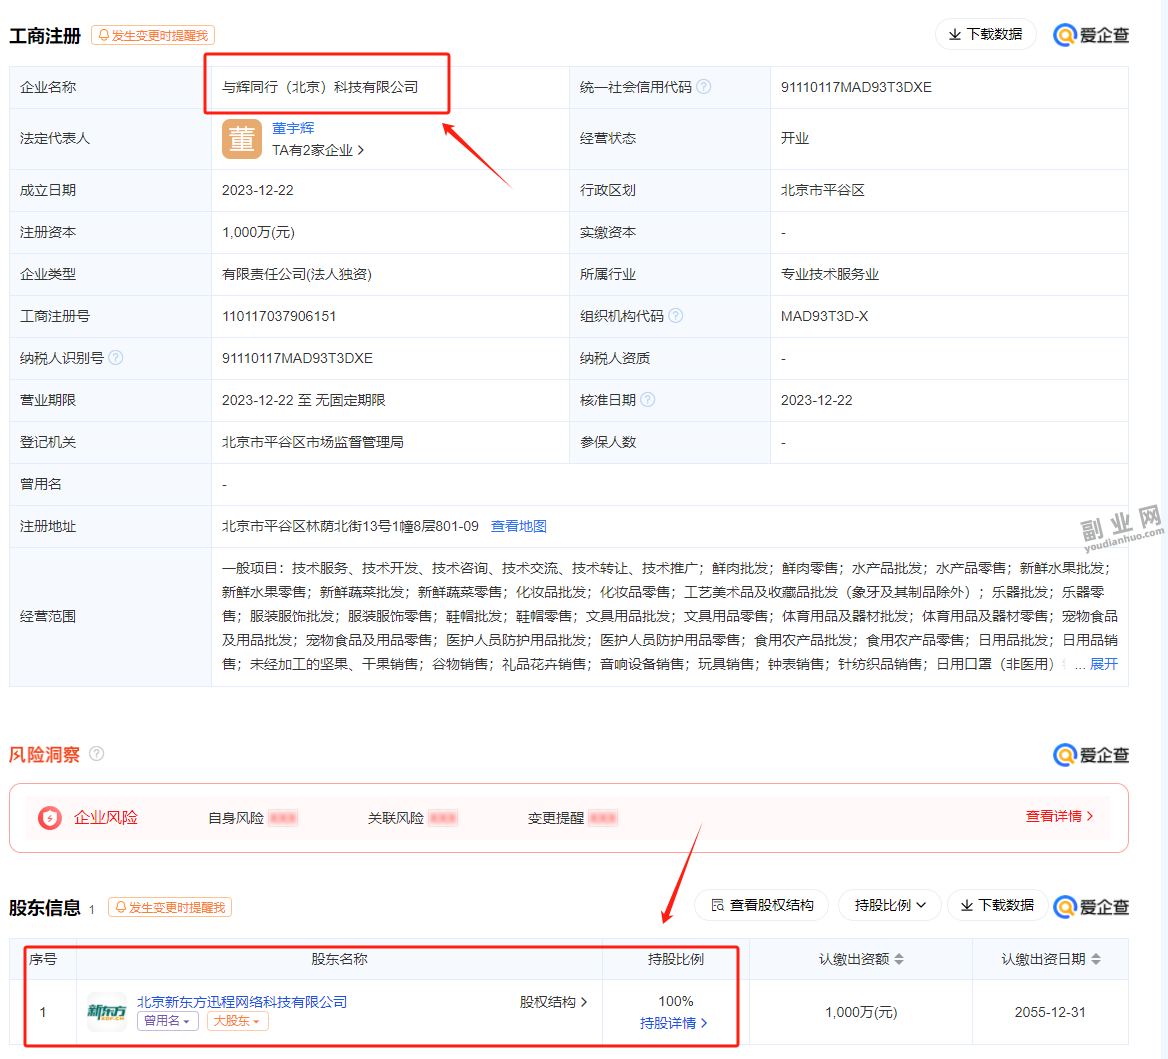Click the help icon beside 核准日期
The width and height of the screenshot is (1168, 1059).
pyautogui.click(x=647, y=400)
